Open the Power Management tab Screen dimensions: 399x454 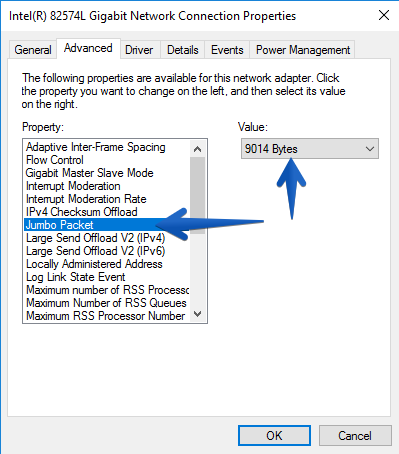[303, 50]
